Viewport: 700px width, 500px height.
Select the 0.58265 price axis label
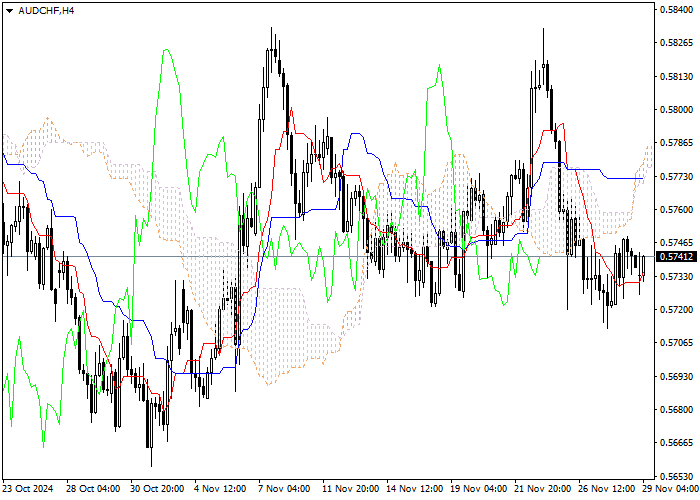pyautogui.click(x=676, y=43)
